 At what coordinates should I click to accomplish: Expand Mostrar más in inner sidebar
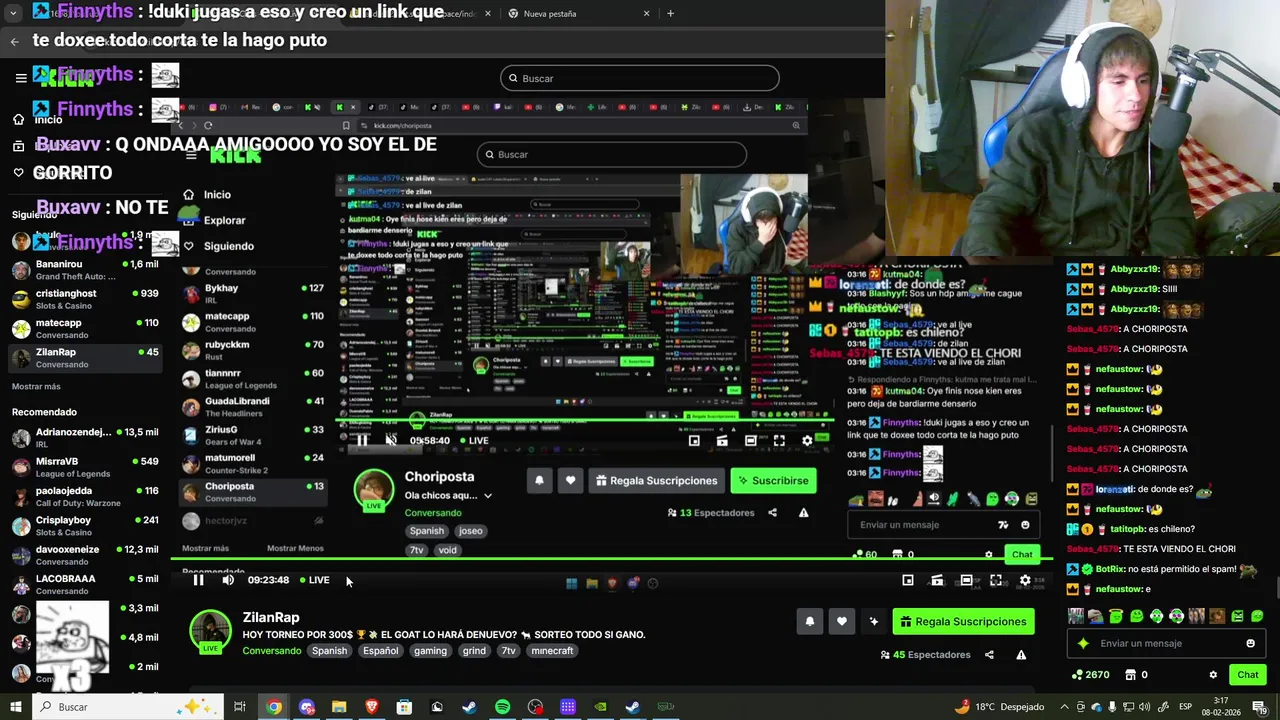pos(205,549)
